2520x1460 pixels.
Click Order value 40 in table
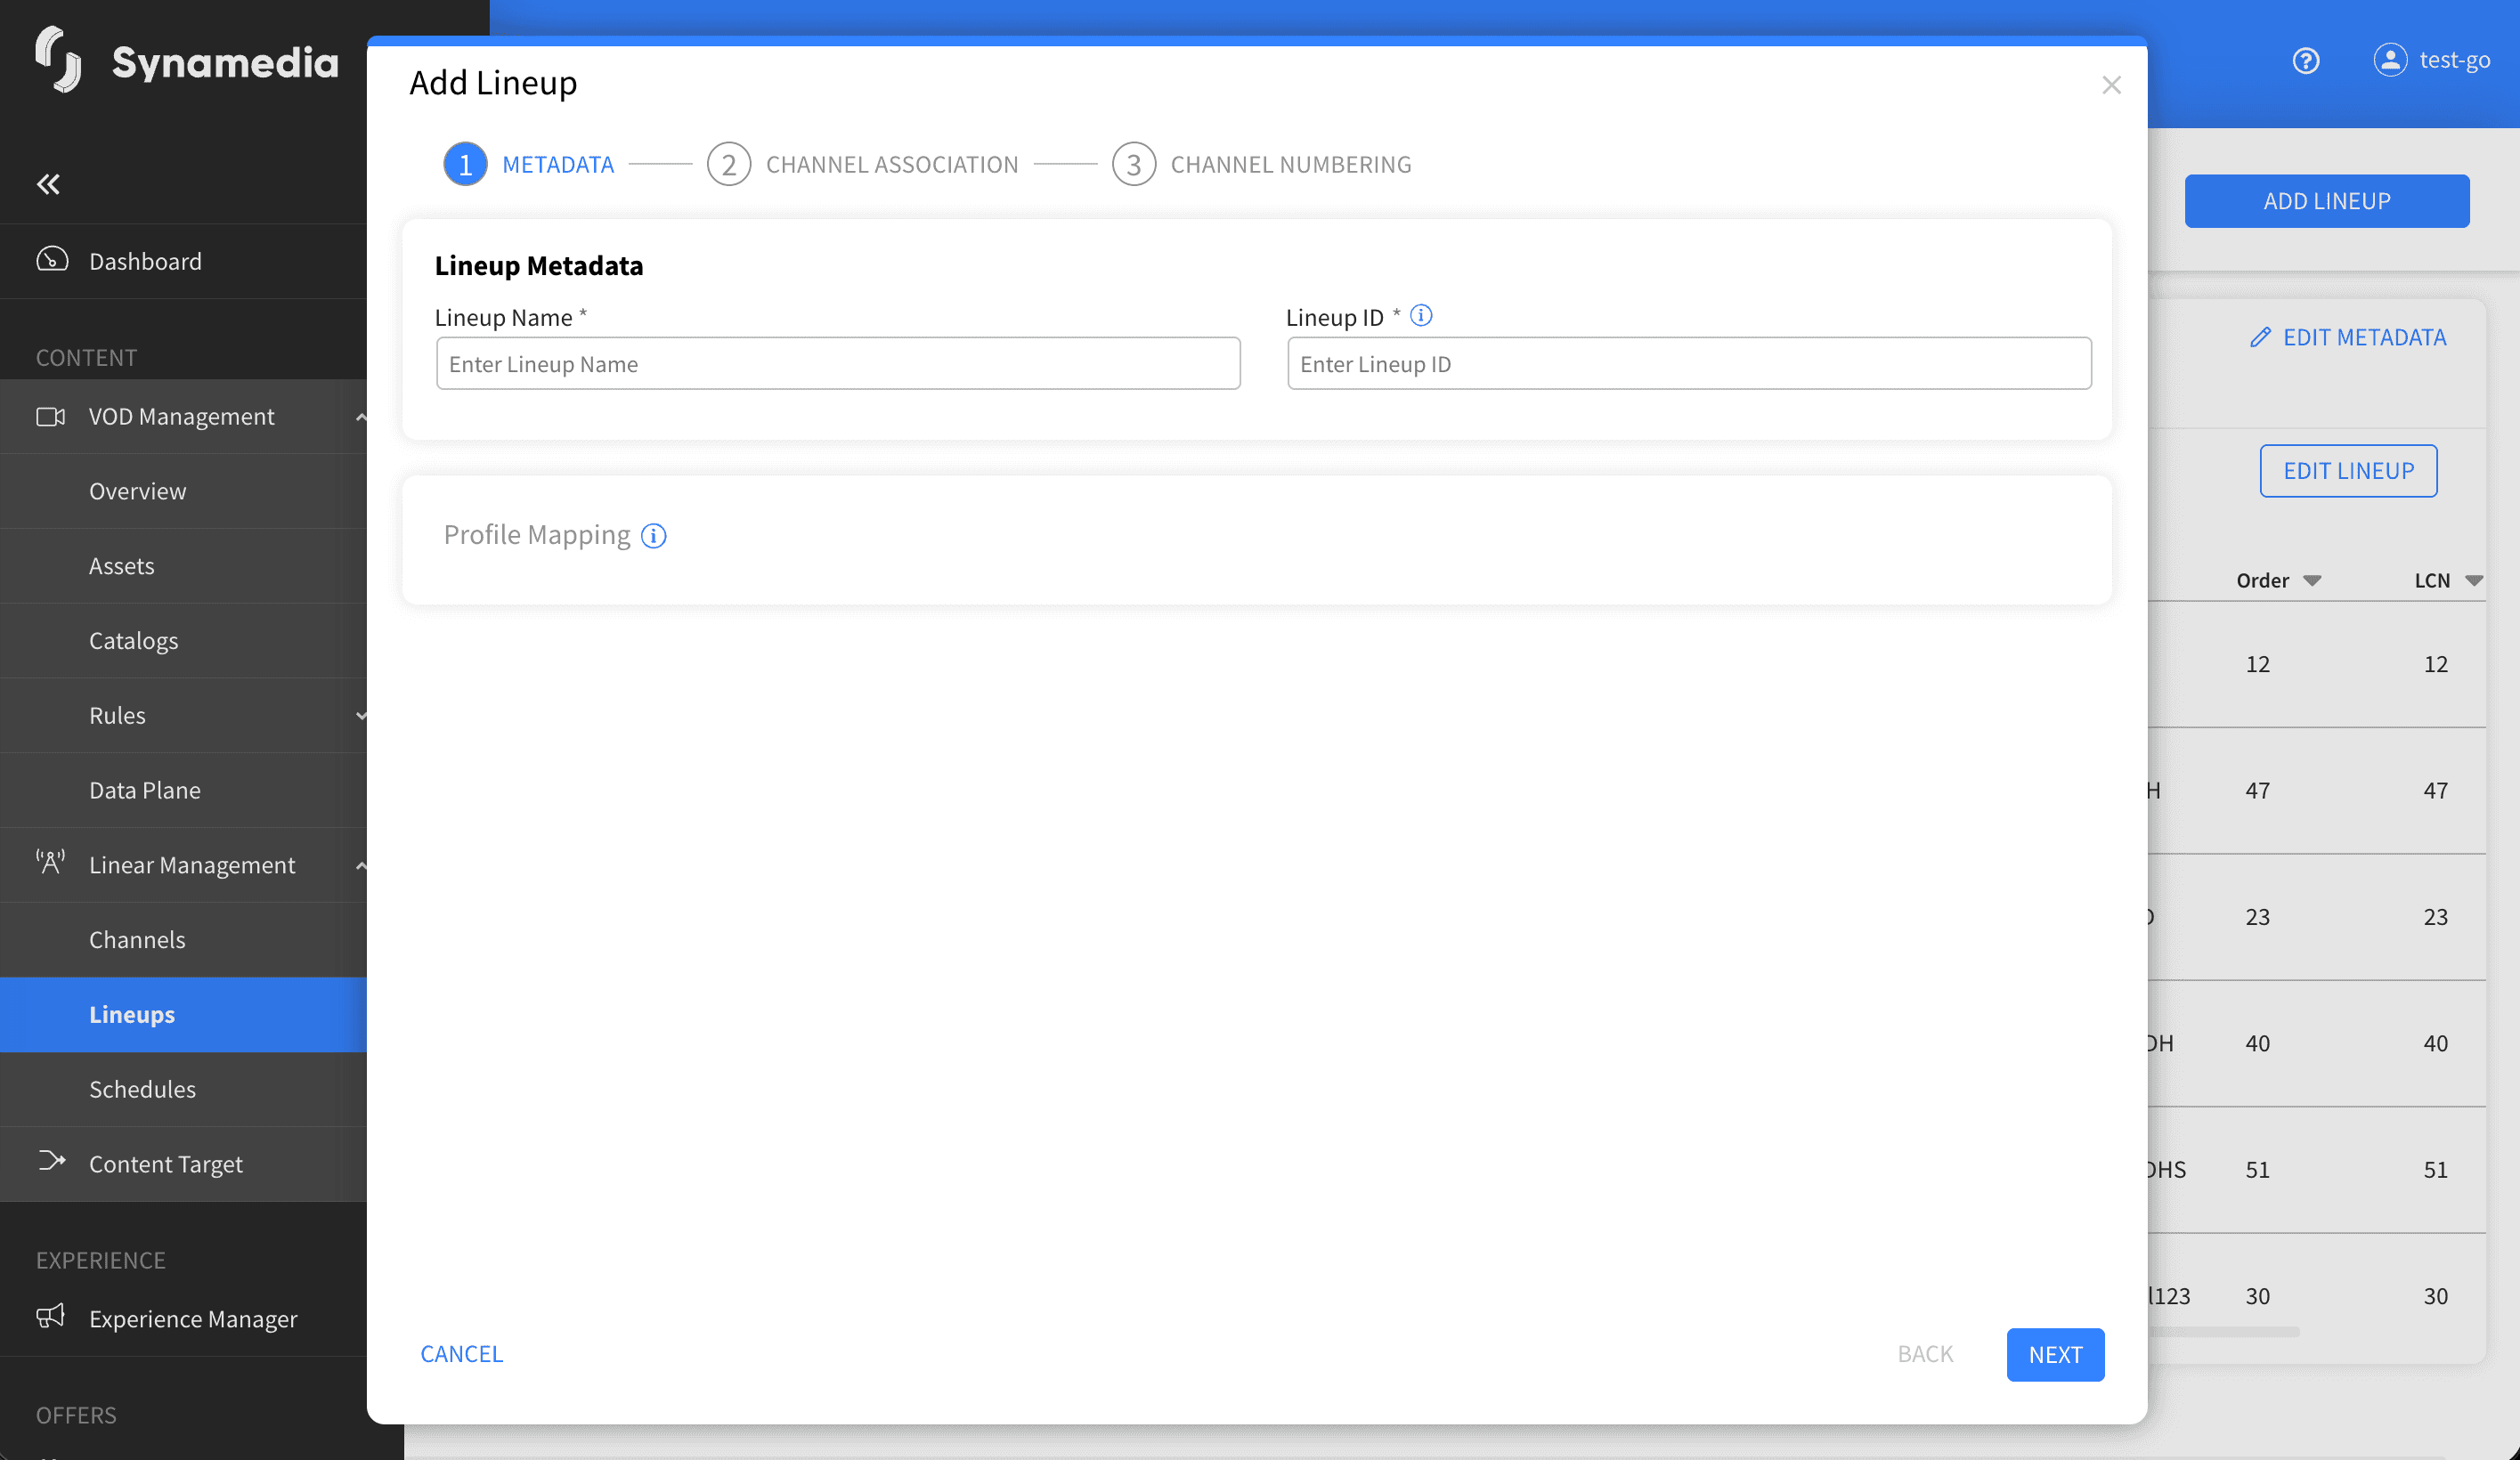2257,1044
